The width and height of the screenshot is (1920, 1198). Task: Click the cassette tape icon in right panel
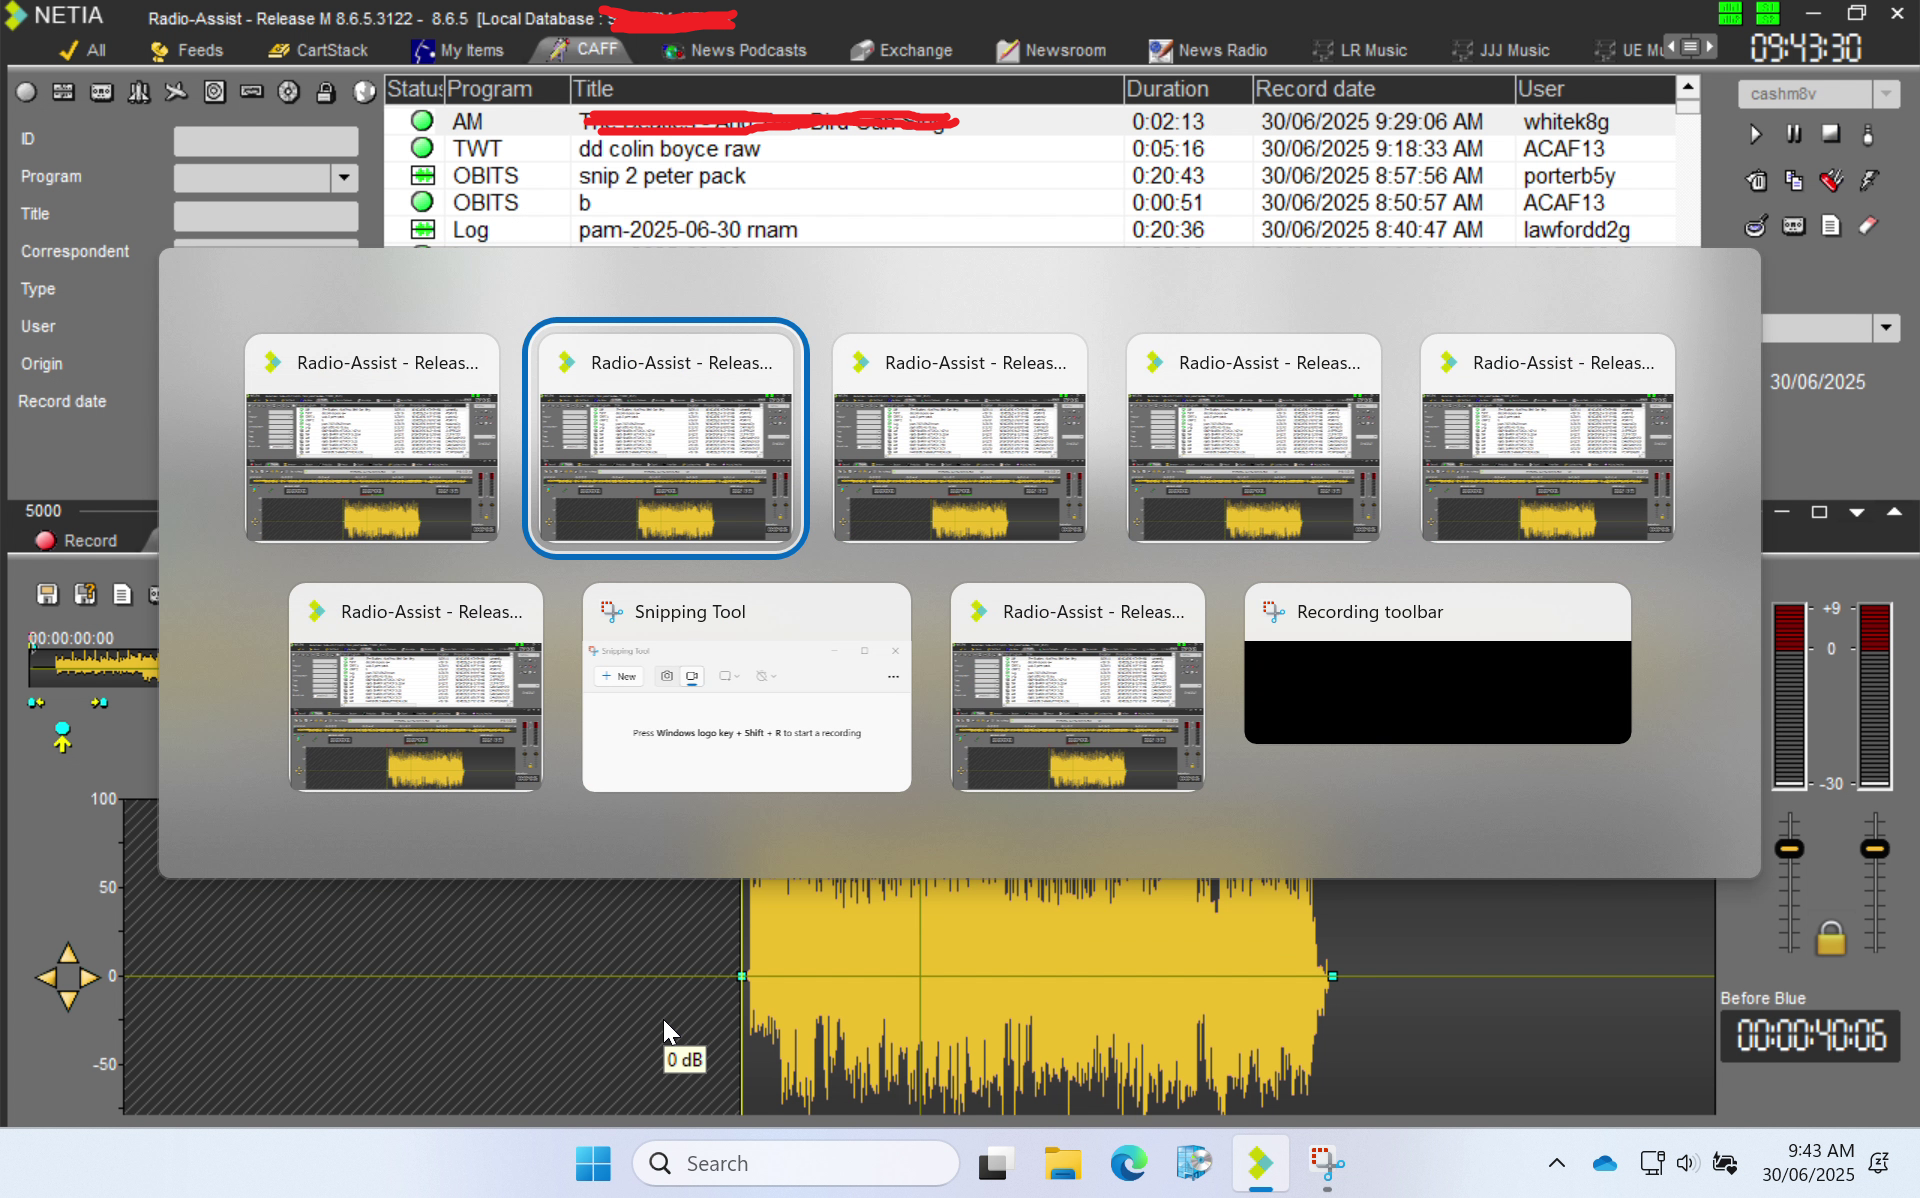click(1794, 226)
